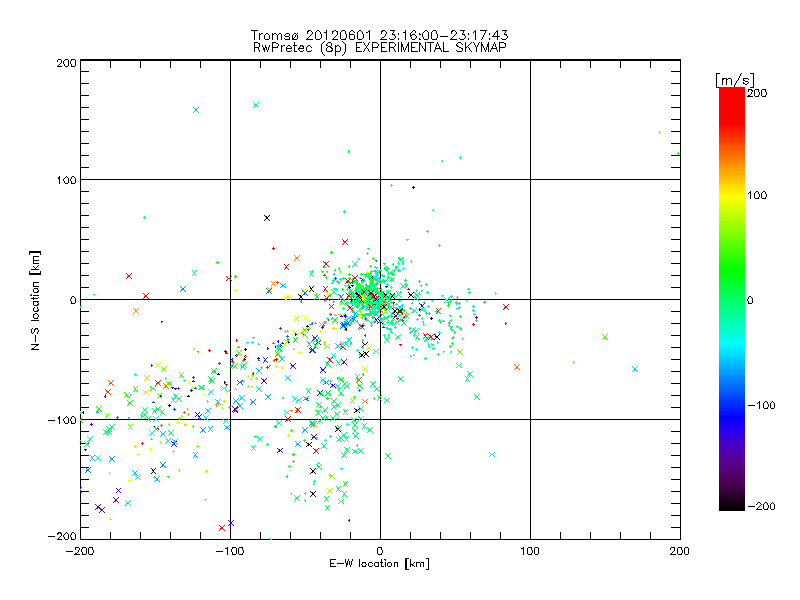
Task: Click the x-axis tick label '-200'
Action: click(80, 551)
